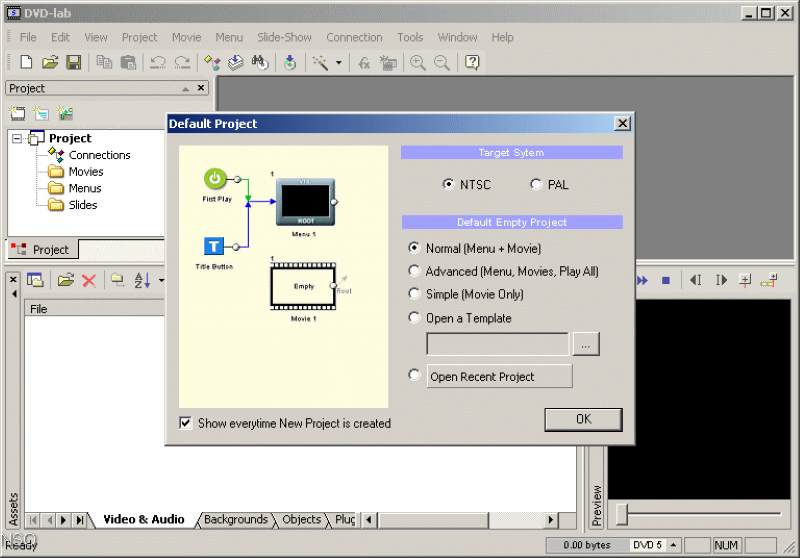Click the Project tab below tree
The width and height of the screenshot is (800, 558).
pos(42,249)
